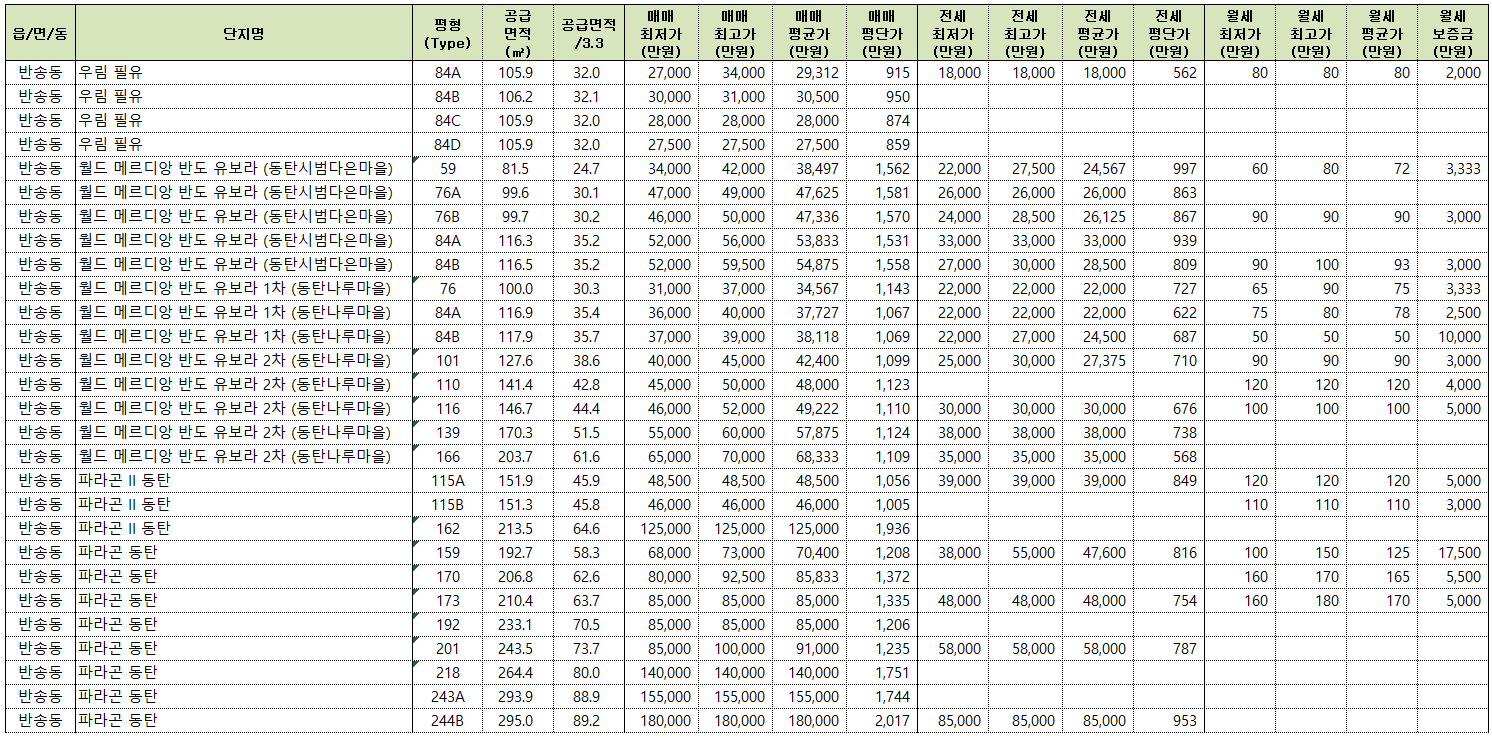Click the 243A type cell

click(x=448, y=697)
